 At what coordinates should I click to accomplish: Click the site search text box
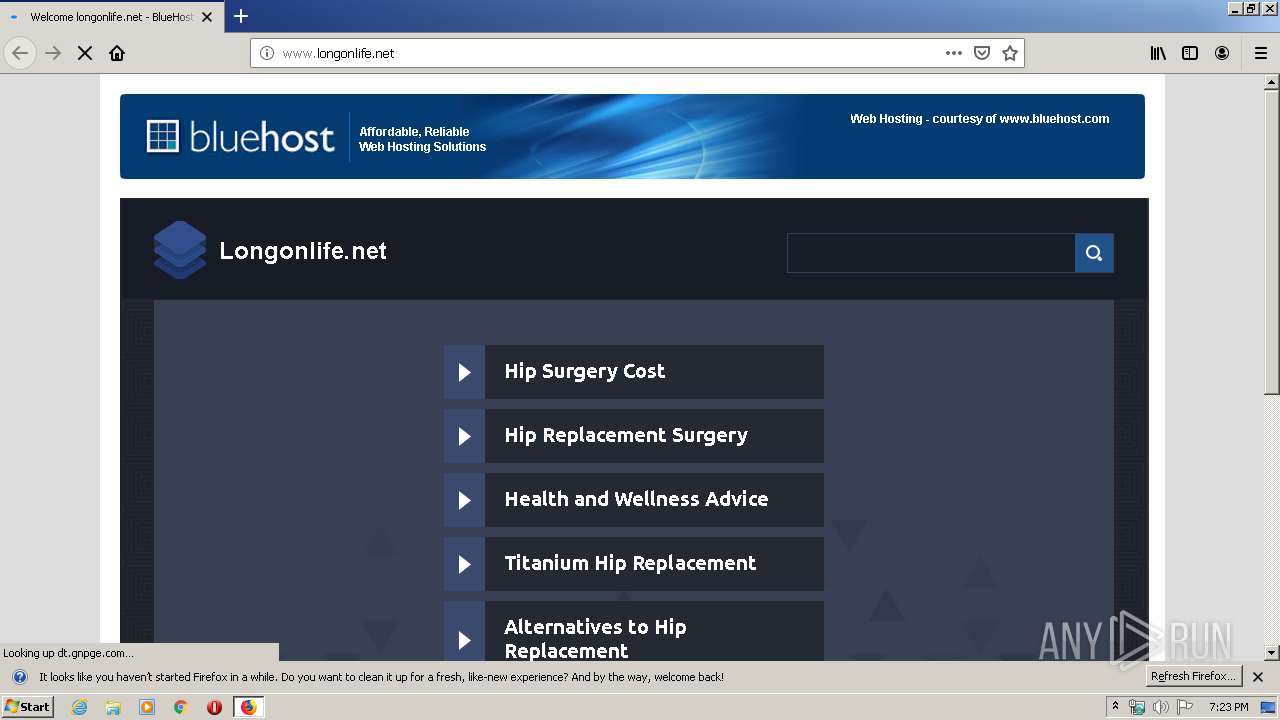[931, 253]
